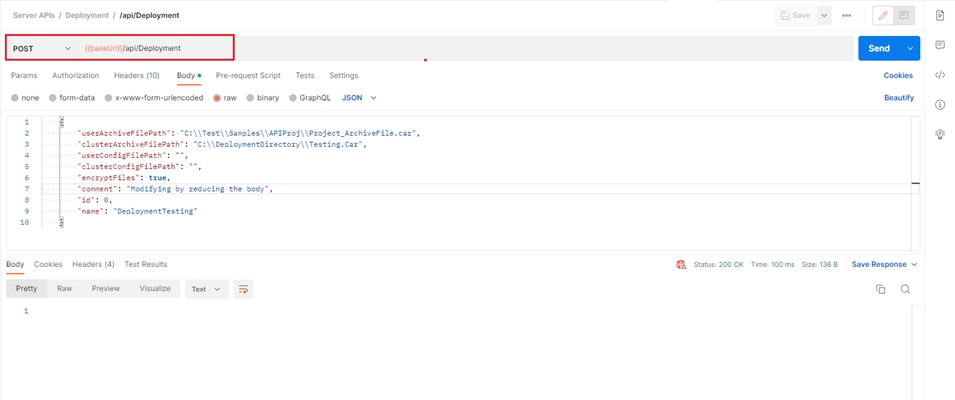The width and height of the screenshot is (955, 400).
Task: Click the Cookies link near Send
Action: click(x=898, y=75)
